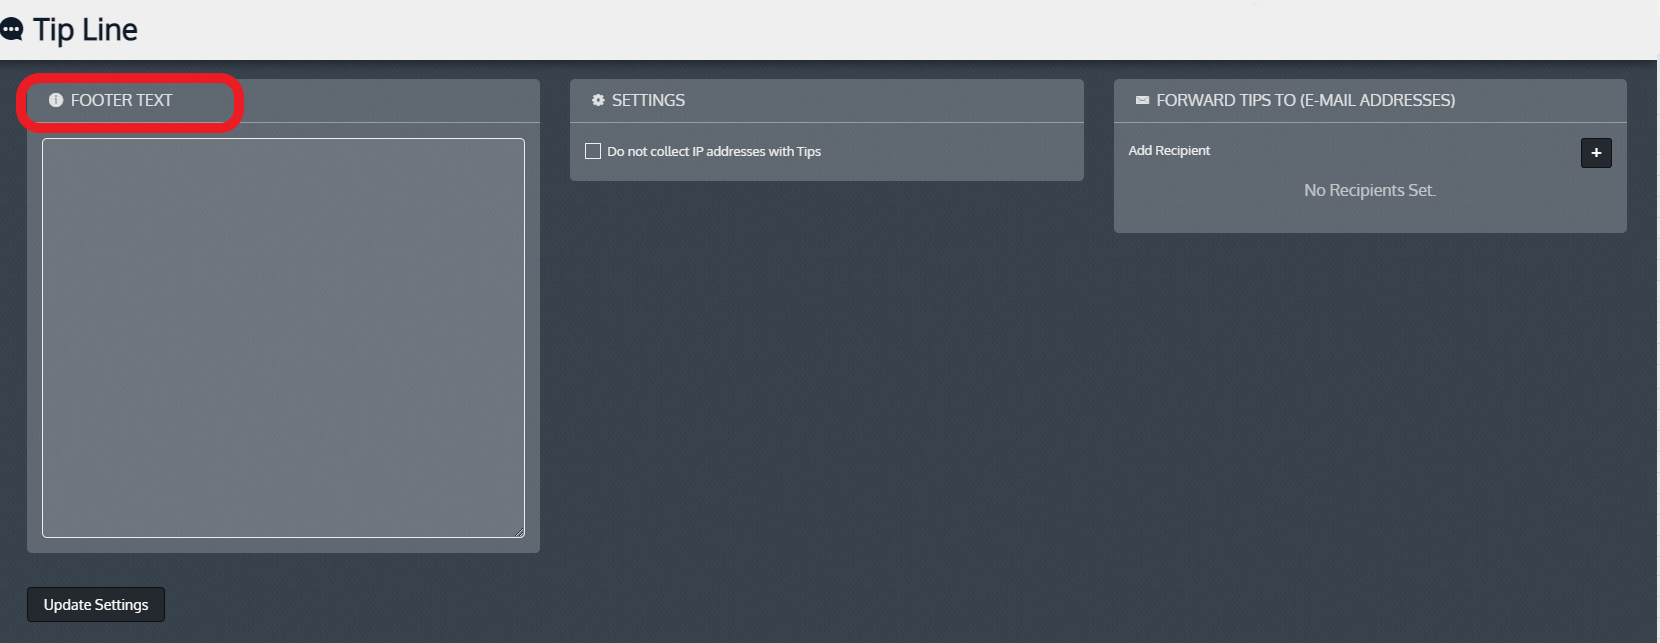Click the 'Add Recipient' label
Screen dimensions: 1660x643
(1169, 150)
